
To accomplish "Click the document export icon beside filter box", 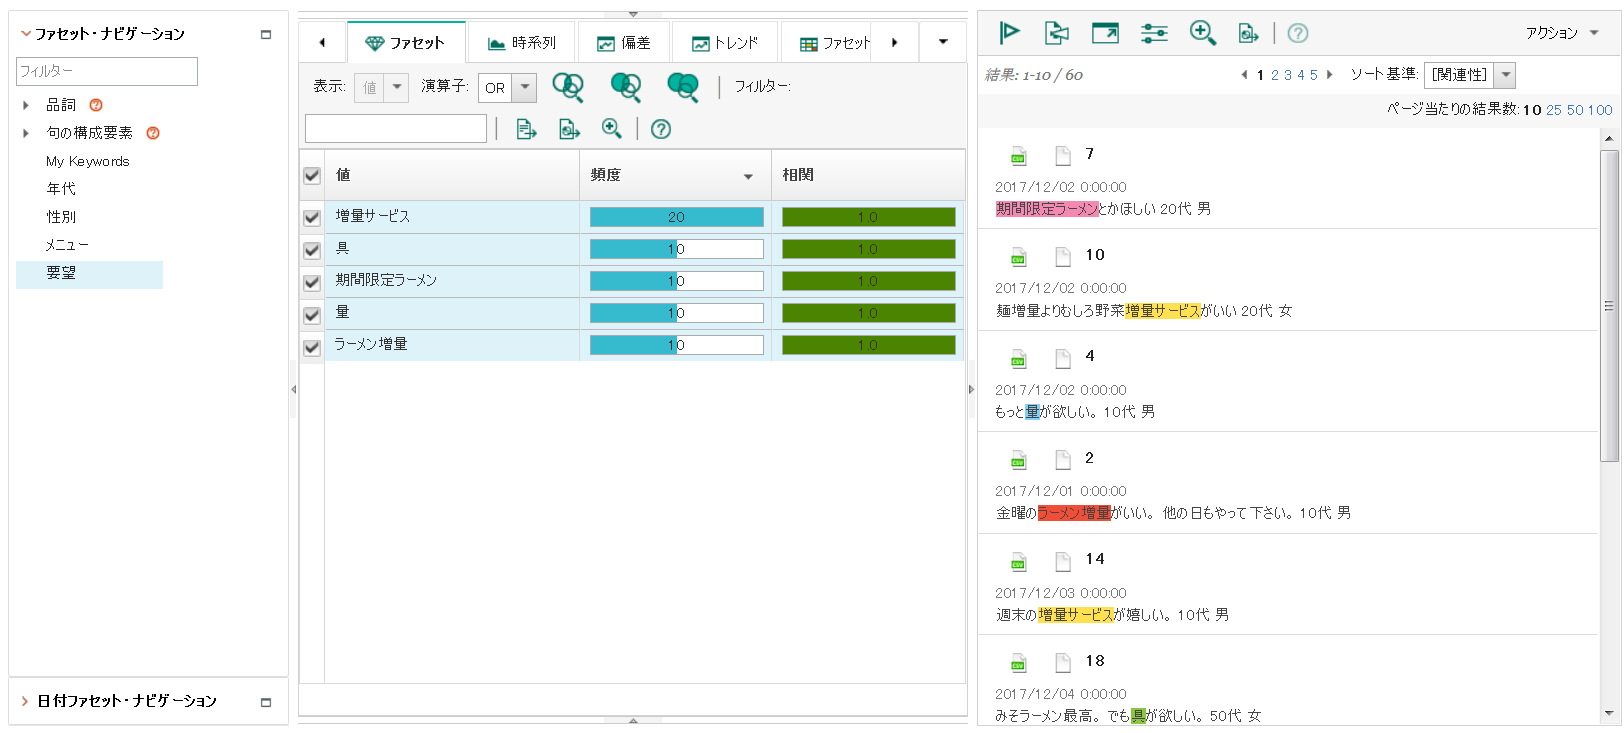I will pyautogui.click(x=526, y=129).
